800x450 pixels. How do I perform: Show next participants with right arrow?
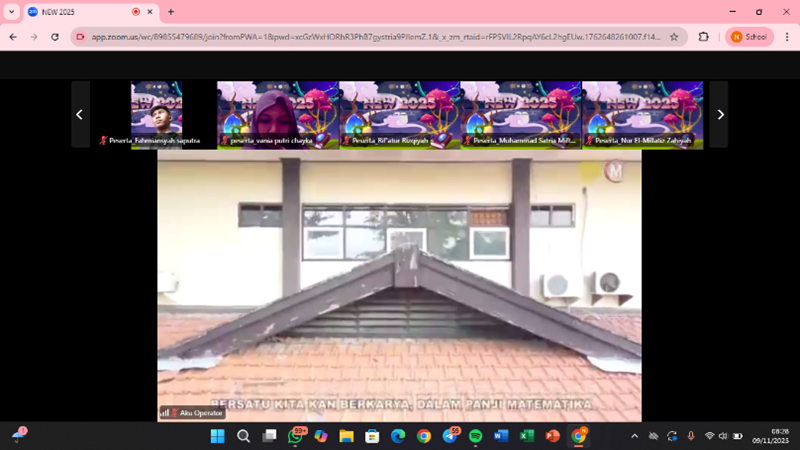pos(719,115)
